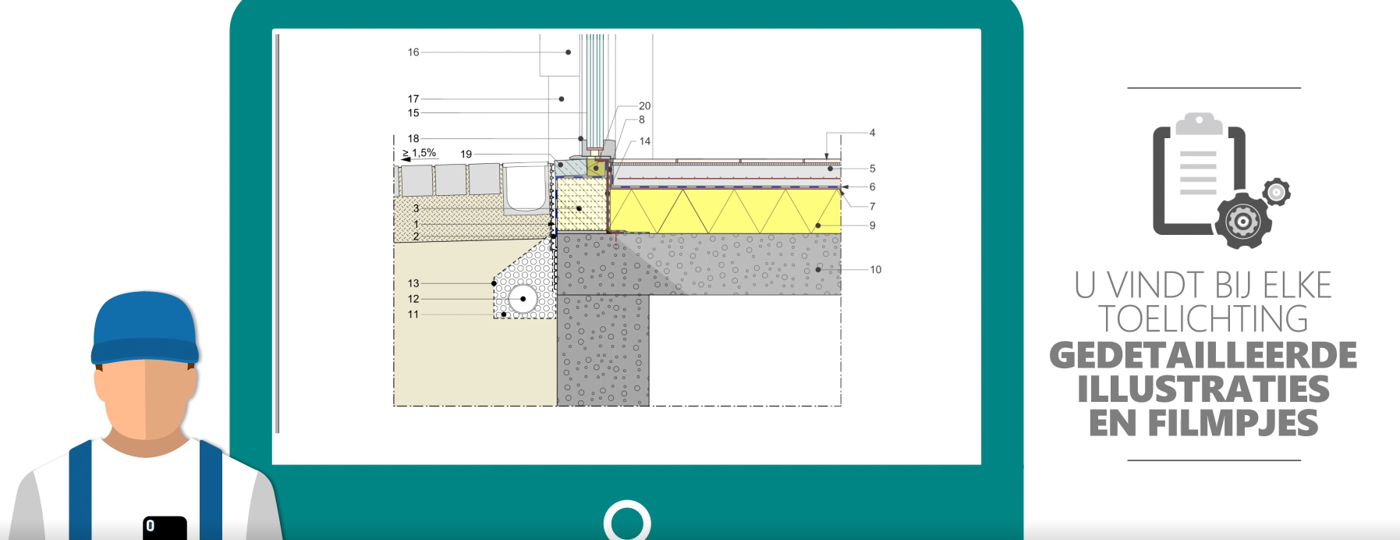This screenshot has height=540, width=1400.
Task: Click label number 16 in drawing
Action: click(413, 52)
